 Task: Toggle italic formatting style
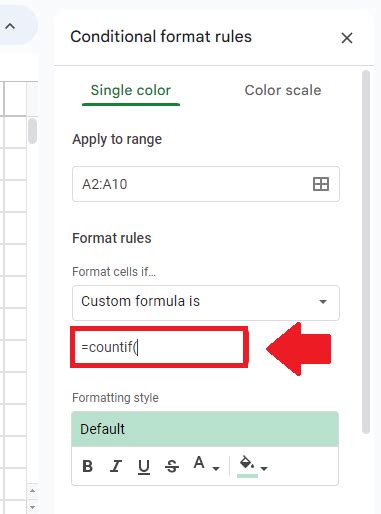click(116, 466)
